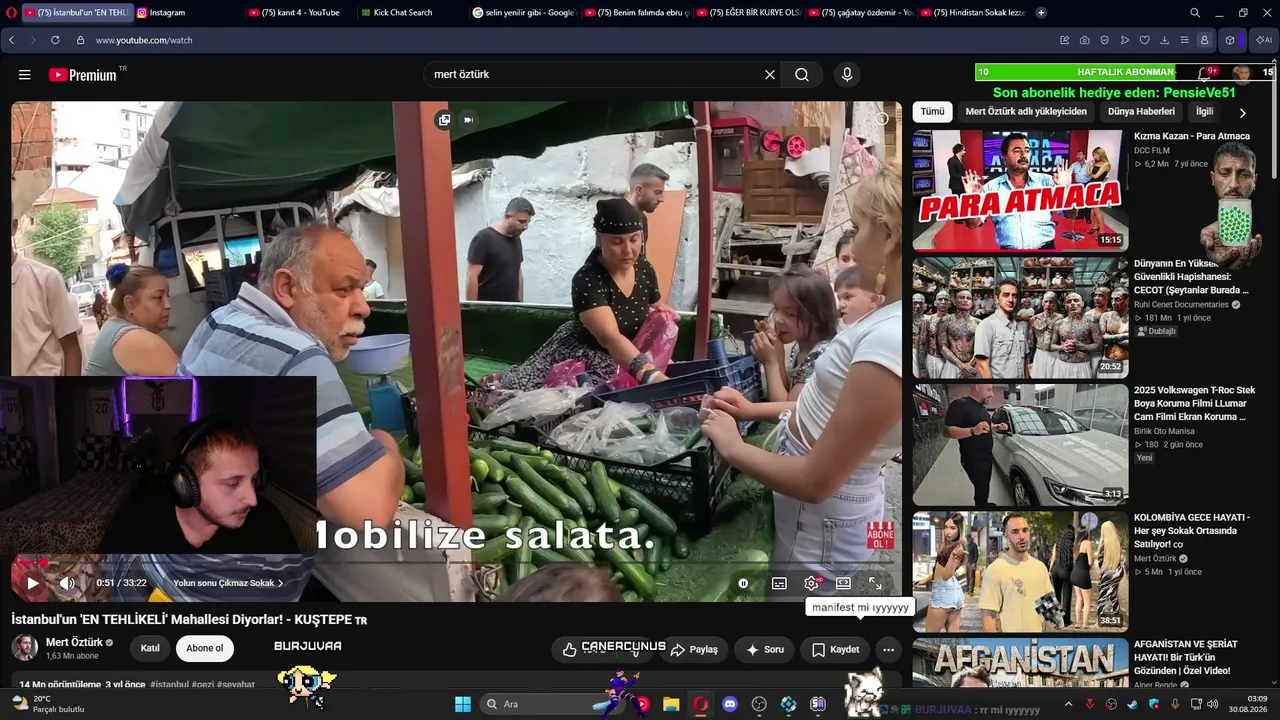The image size is (1280, 720).
Task: Click the browser address bar
Action: tap(560, 40)
